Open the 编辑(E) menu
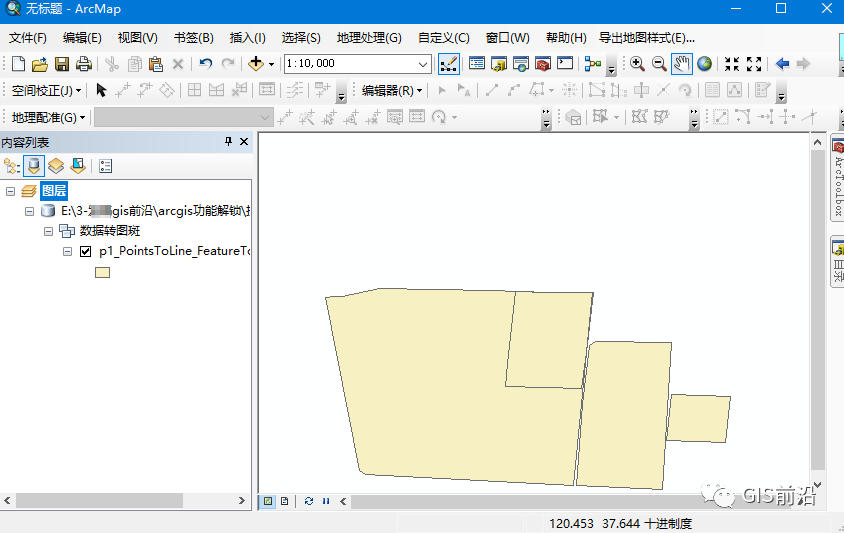 coord(82,38)
